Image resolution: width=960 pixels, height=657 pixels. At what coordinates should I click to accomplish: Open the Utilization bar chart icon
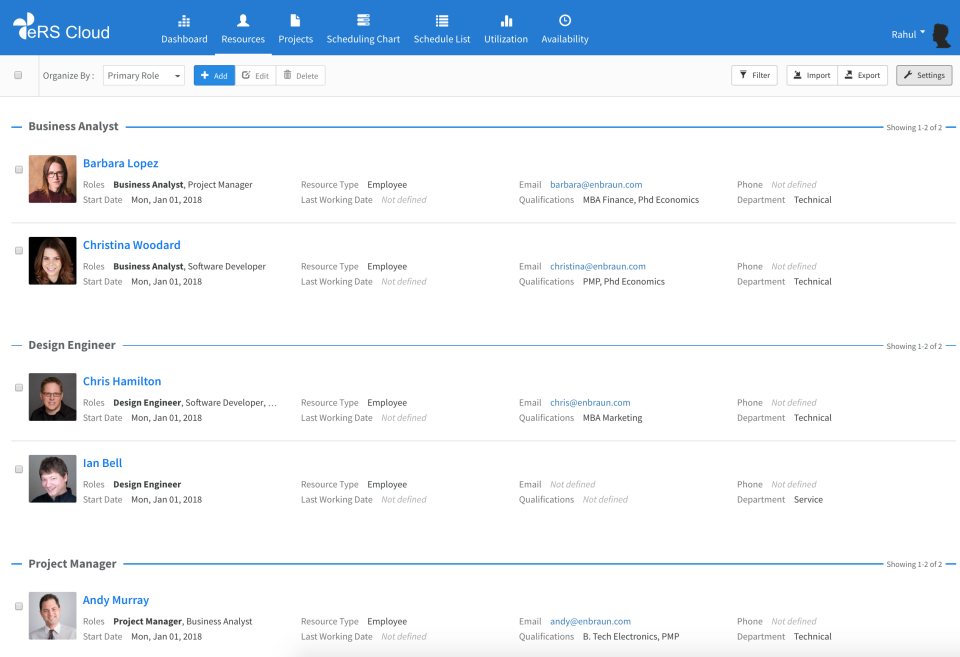pyautogui.click(x=506, y=21)
